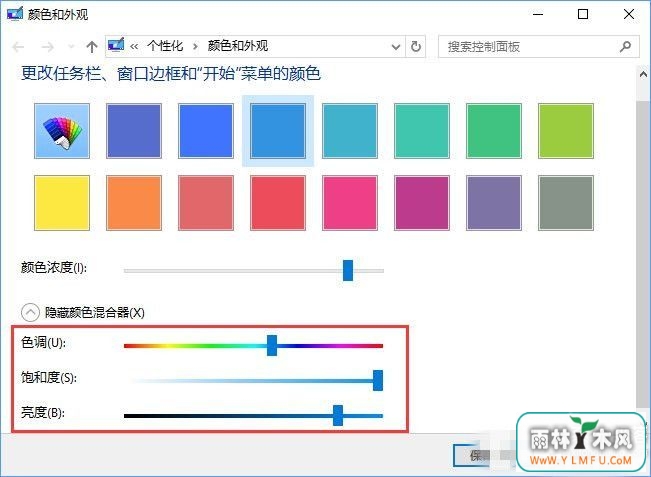Click the address bar control panel icon
The height and width of the screenshot is (477, 651).
pyautogui.click(x=116, y=45)
